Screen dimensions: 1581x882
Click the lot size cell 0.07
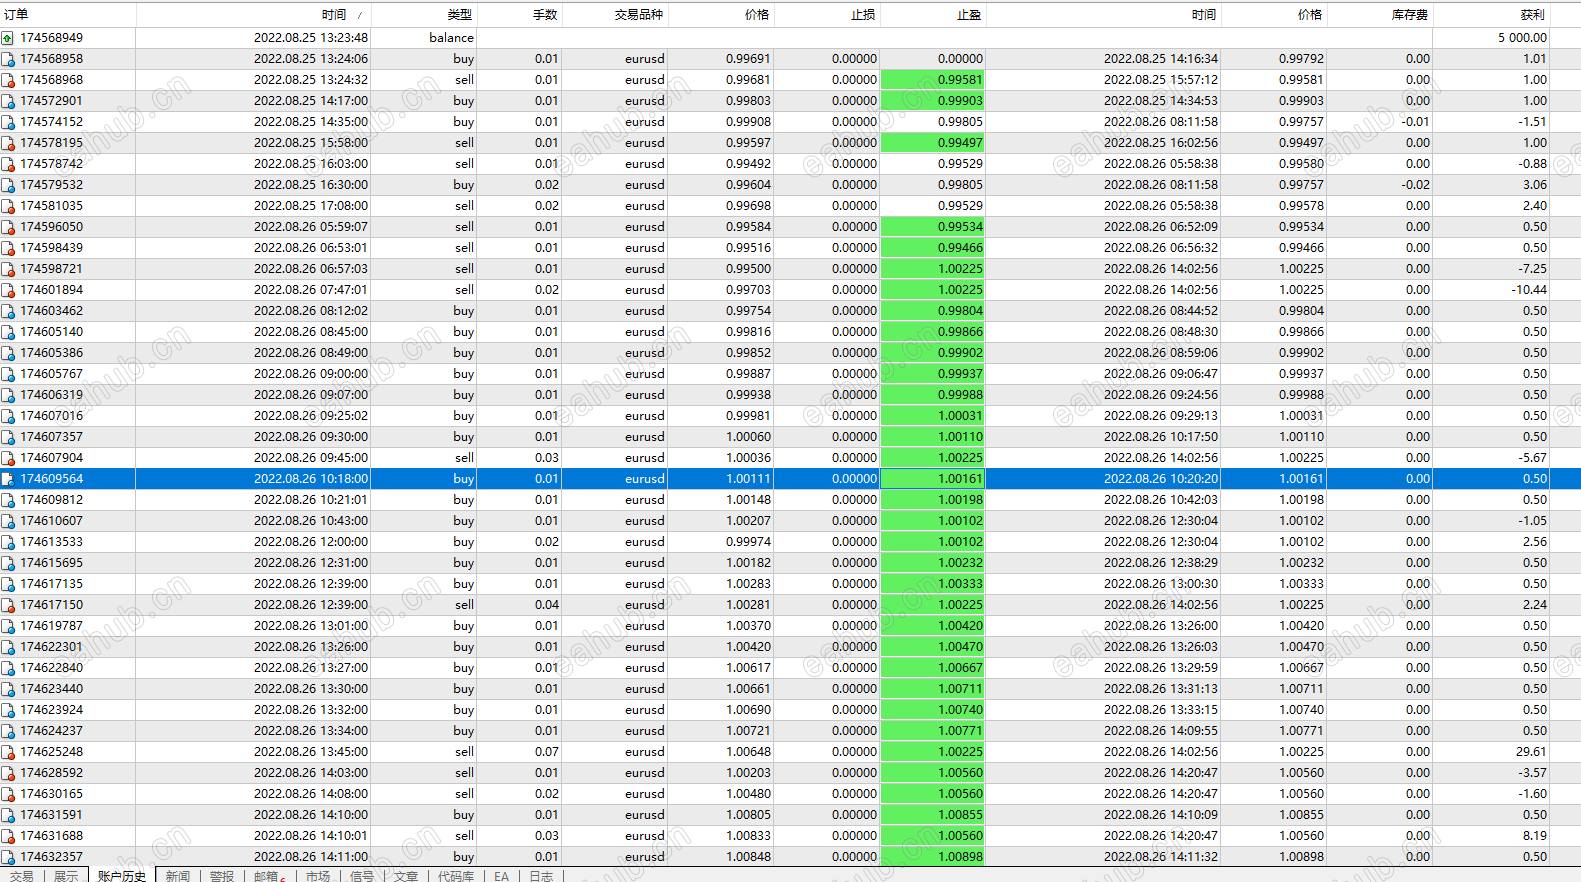tap(546, 752)
